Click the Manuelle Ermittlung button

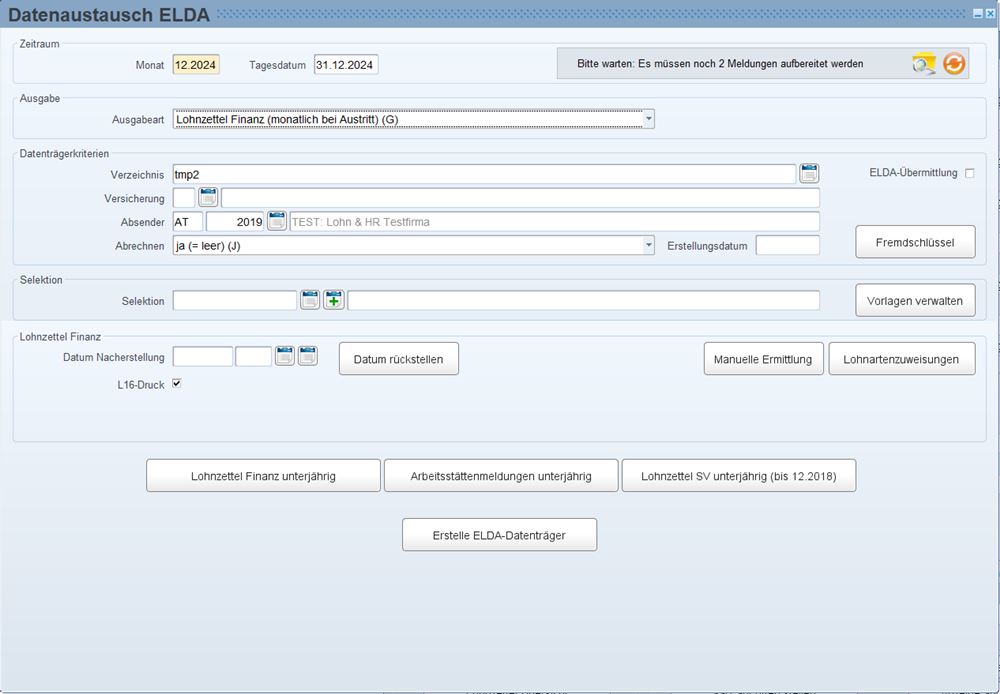(763, 359)
